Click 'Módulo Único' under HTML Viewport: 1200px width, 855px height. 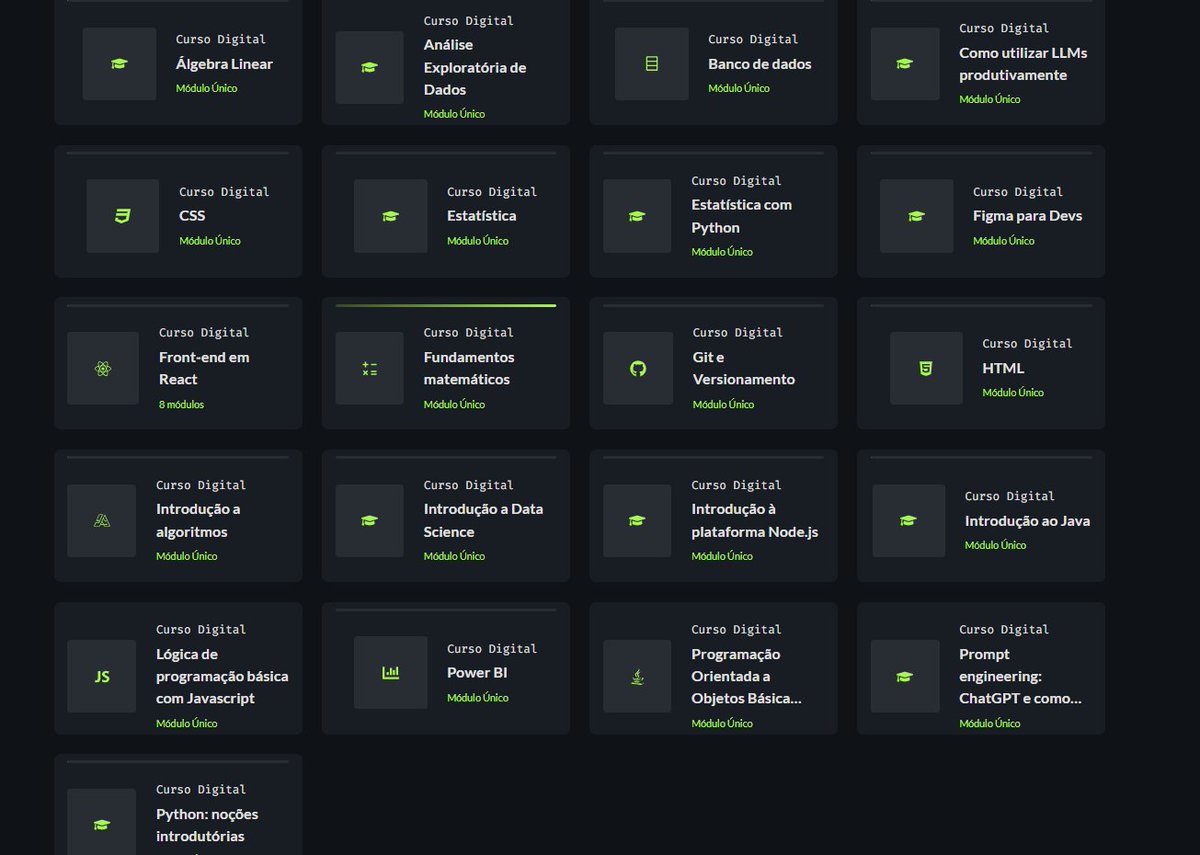pos(1013,393)
